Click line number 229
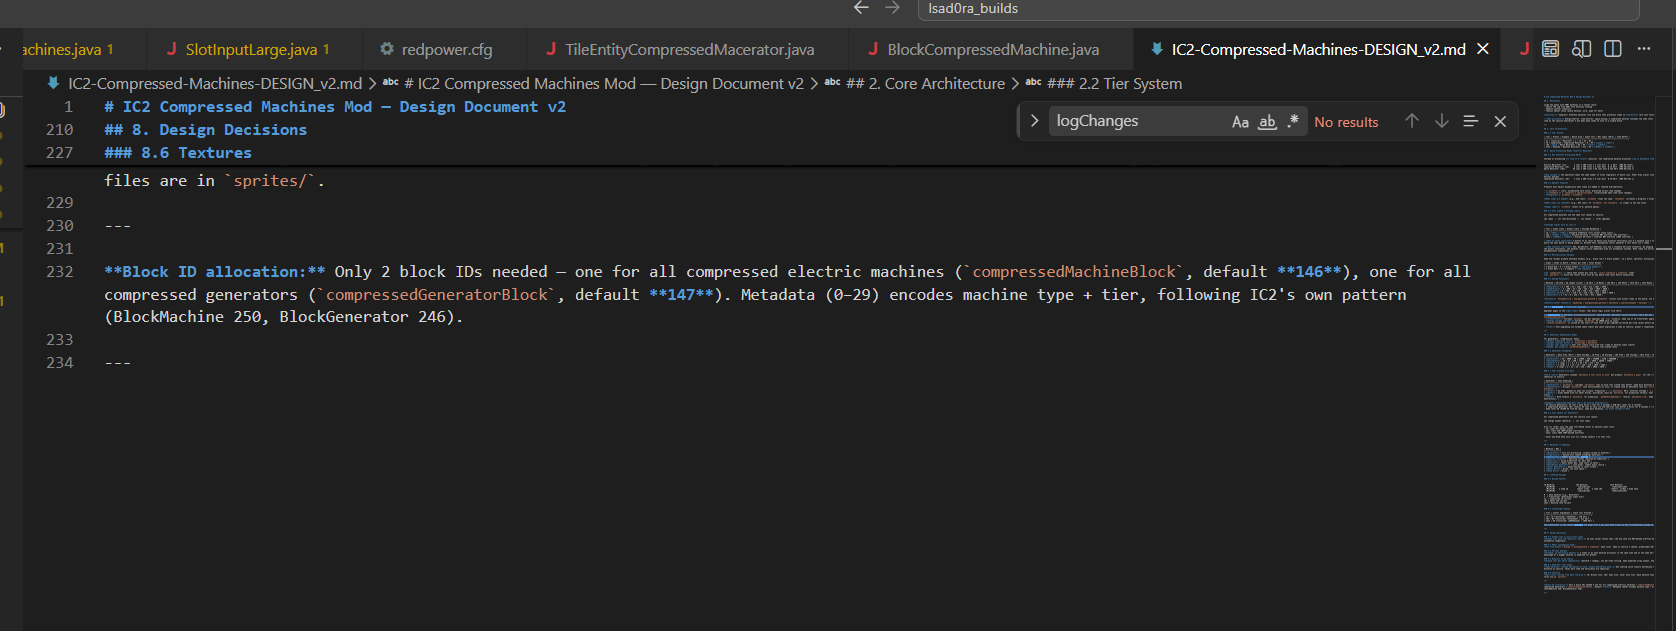This screenshot has width=1676, height=631. click(x=60, y=203)
